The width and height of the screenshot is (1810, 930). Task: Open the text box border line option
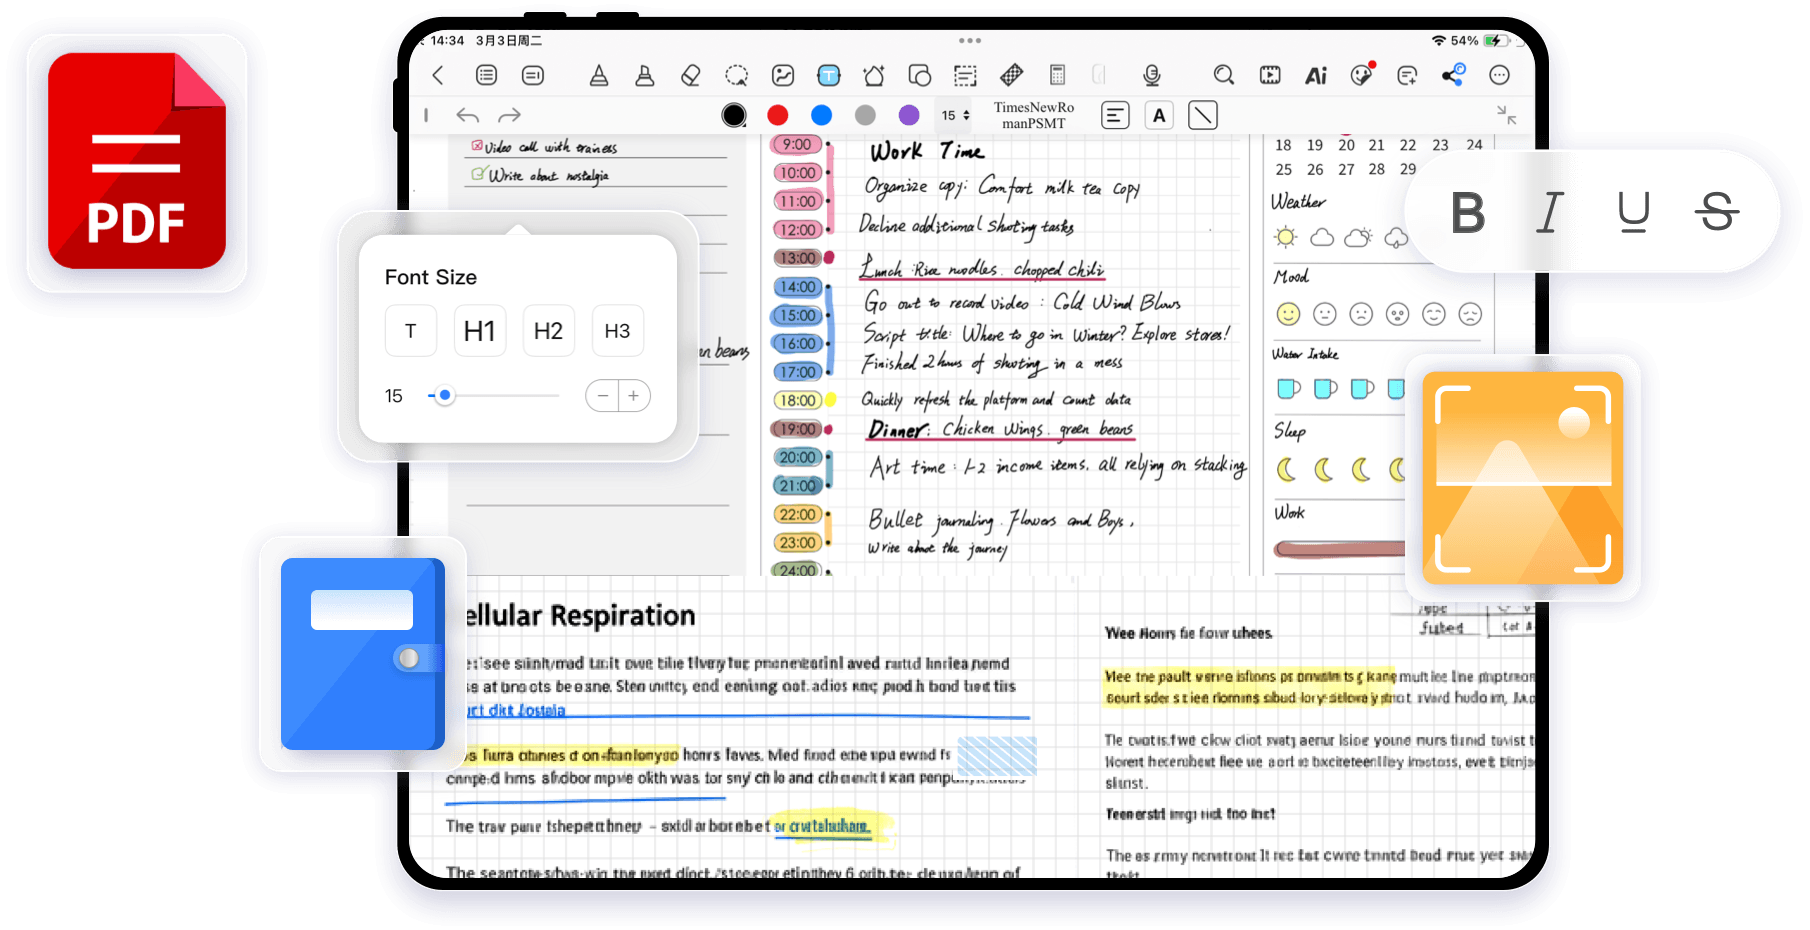coord(1203,116)
